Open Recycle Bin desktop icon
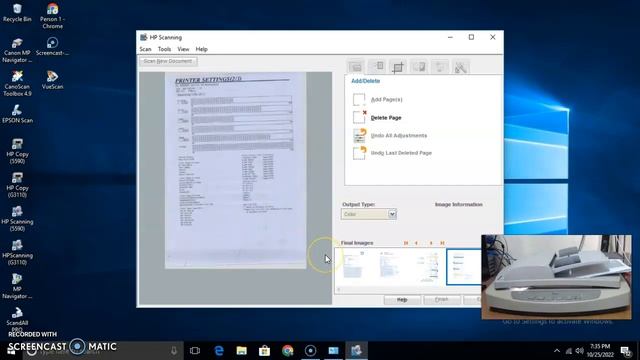The width and height of the screenshot is (640, 360). 17,13
